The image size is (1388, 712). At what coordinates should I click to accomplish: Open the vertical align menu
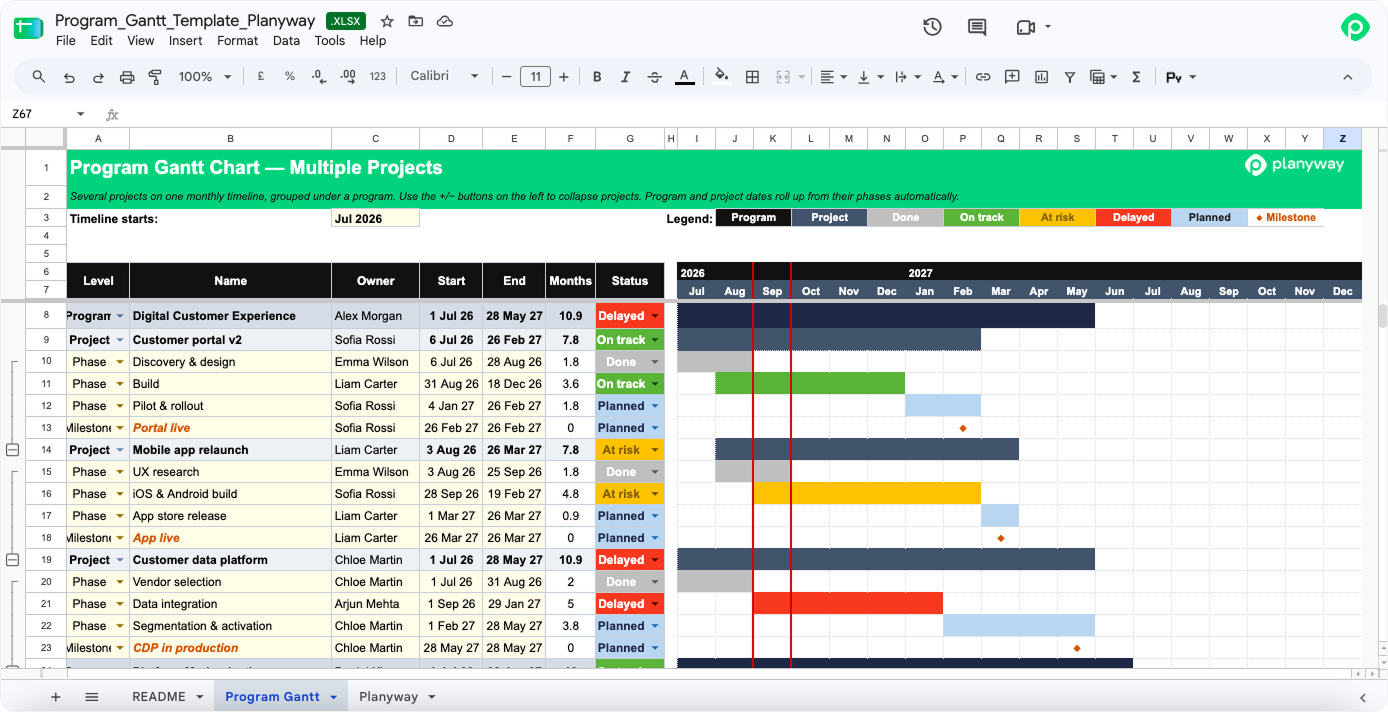pos(870,77)
